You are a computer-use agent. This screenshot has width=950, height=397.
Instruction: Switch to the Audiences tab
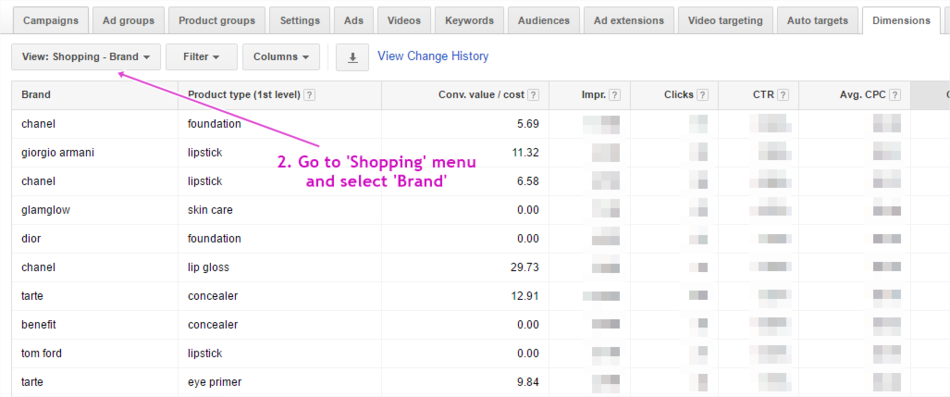544,21
